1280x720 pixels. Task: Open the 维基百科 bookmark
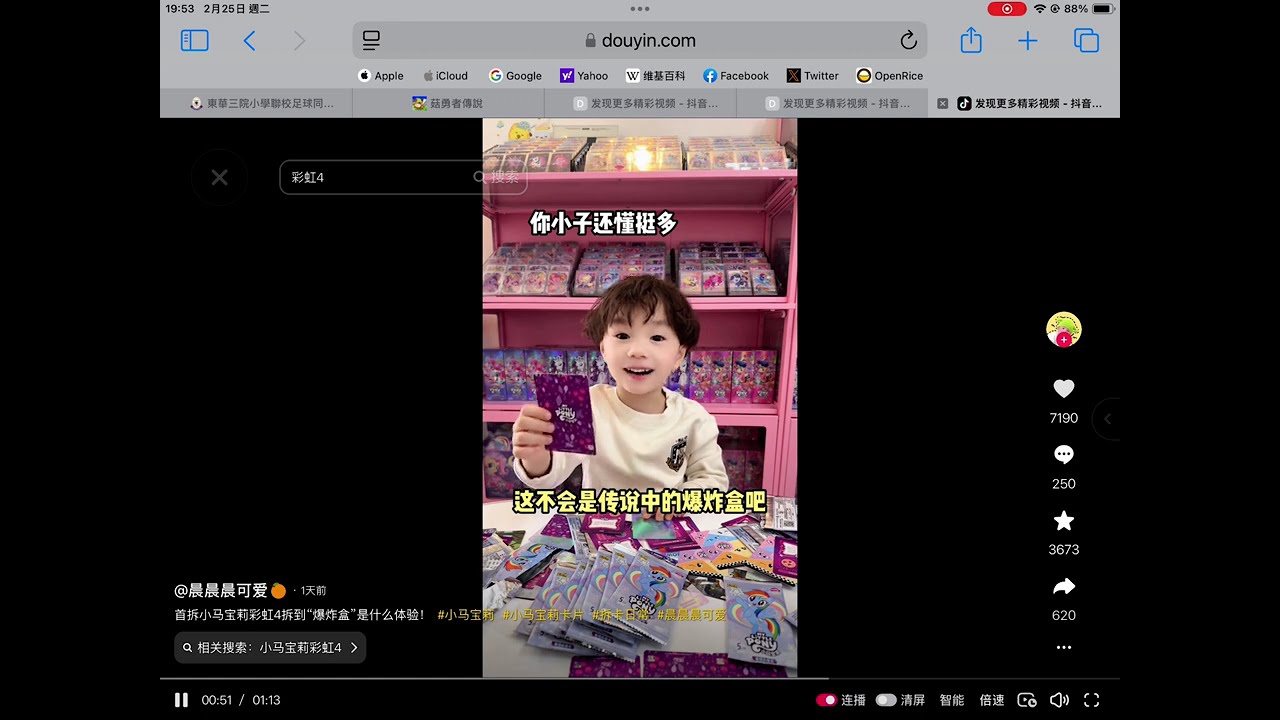[656, 76]
